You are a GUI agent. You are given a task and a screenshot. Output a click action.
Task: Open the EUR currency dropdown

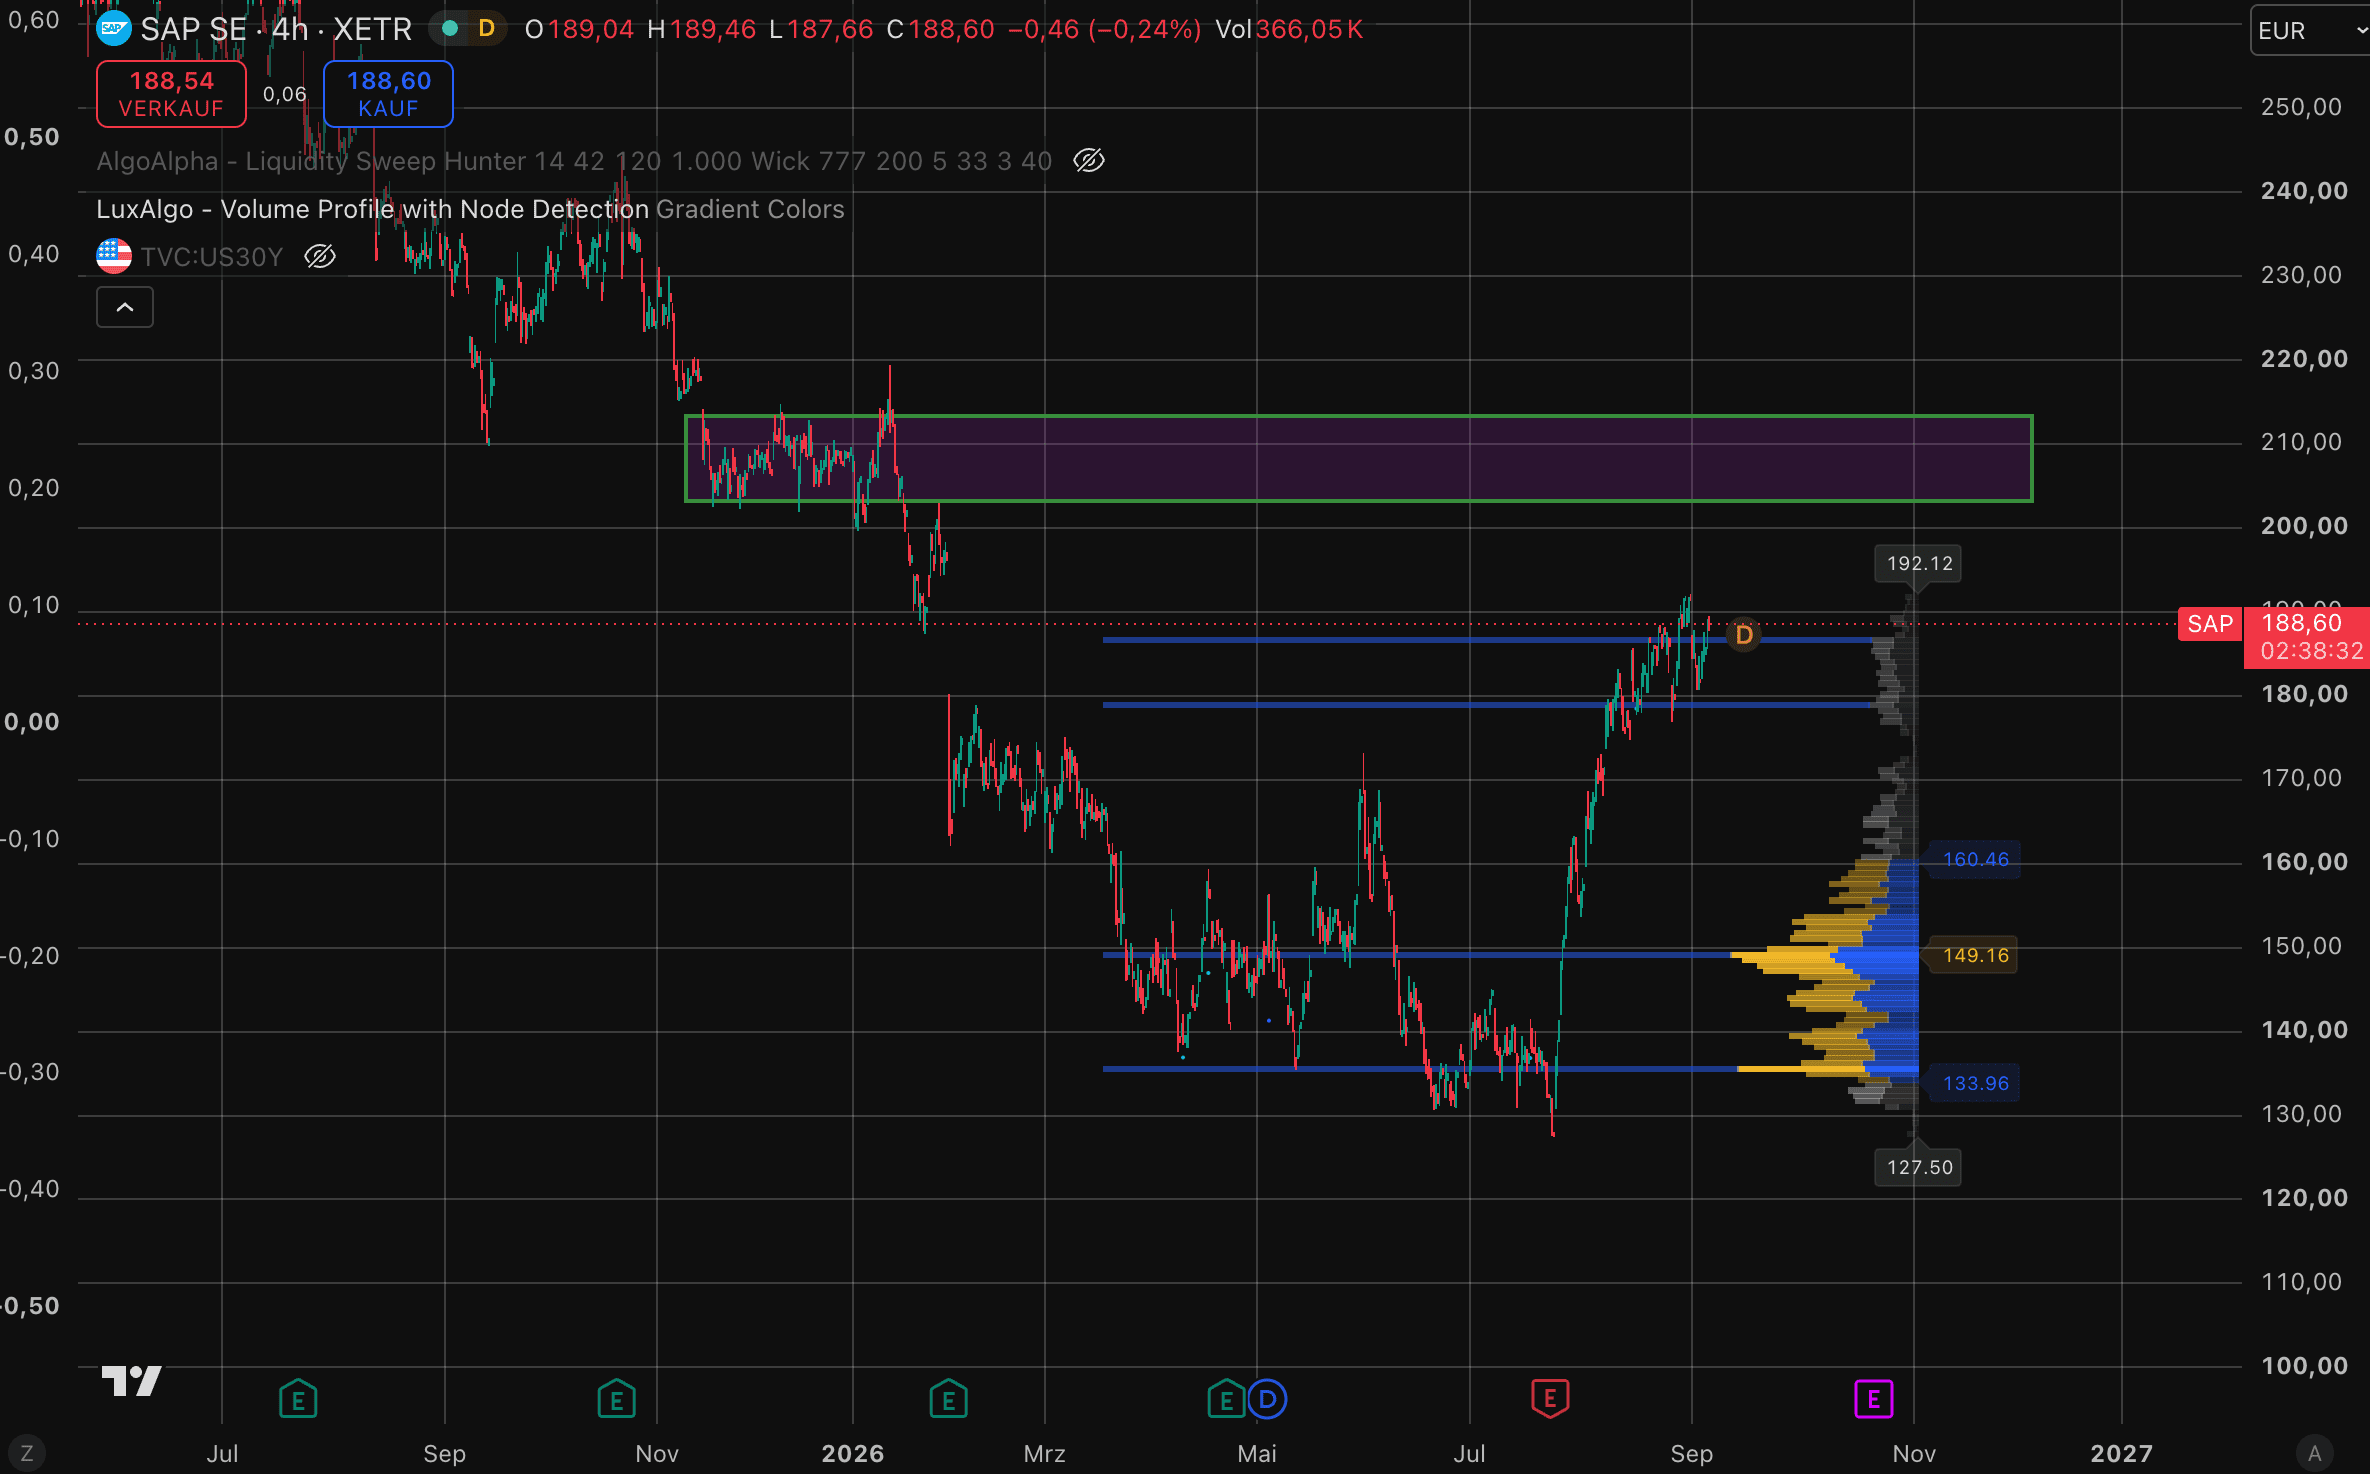pyautogui.click(x=2310, y=30)
